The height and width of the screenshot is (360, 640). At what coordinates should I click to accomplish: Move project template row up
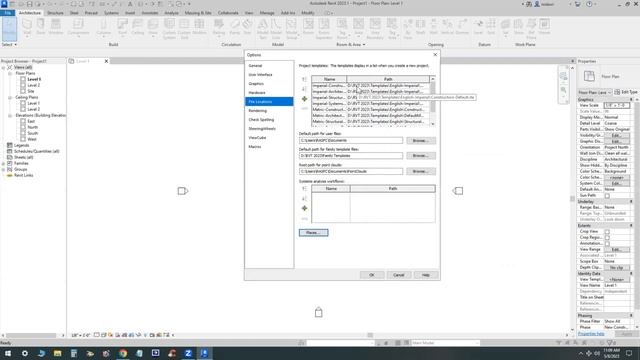coord(304,79)
